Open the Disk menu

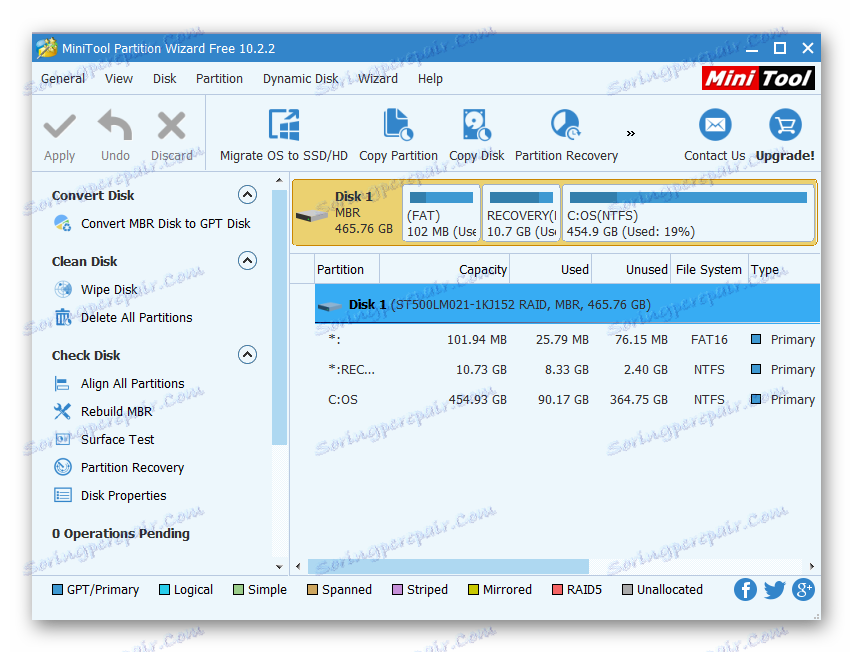164,79
